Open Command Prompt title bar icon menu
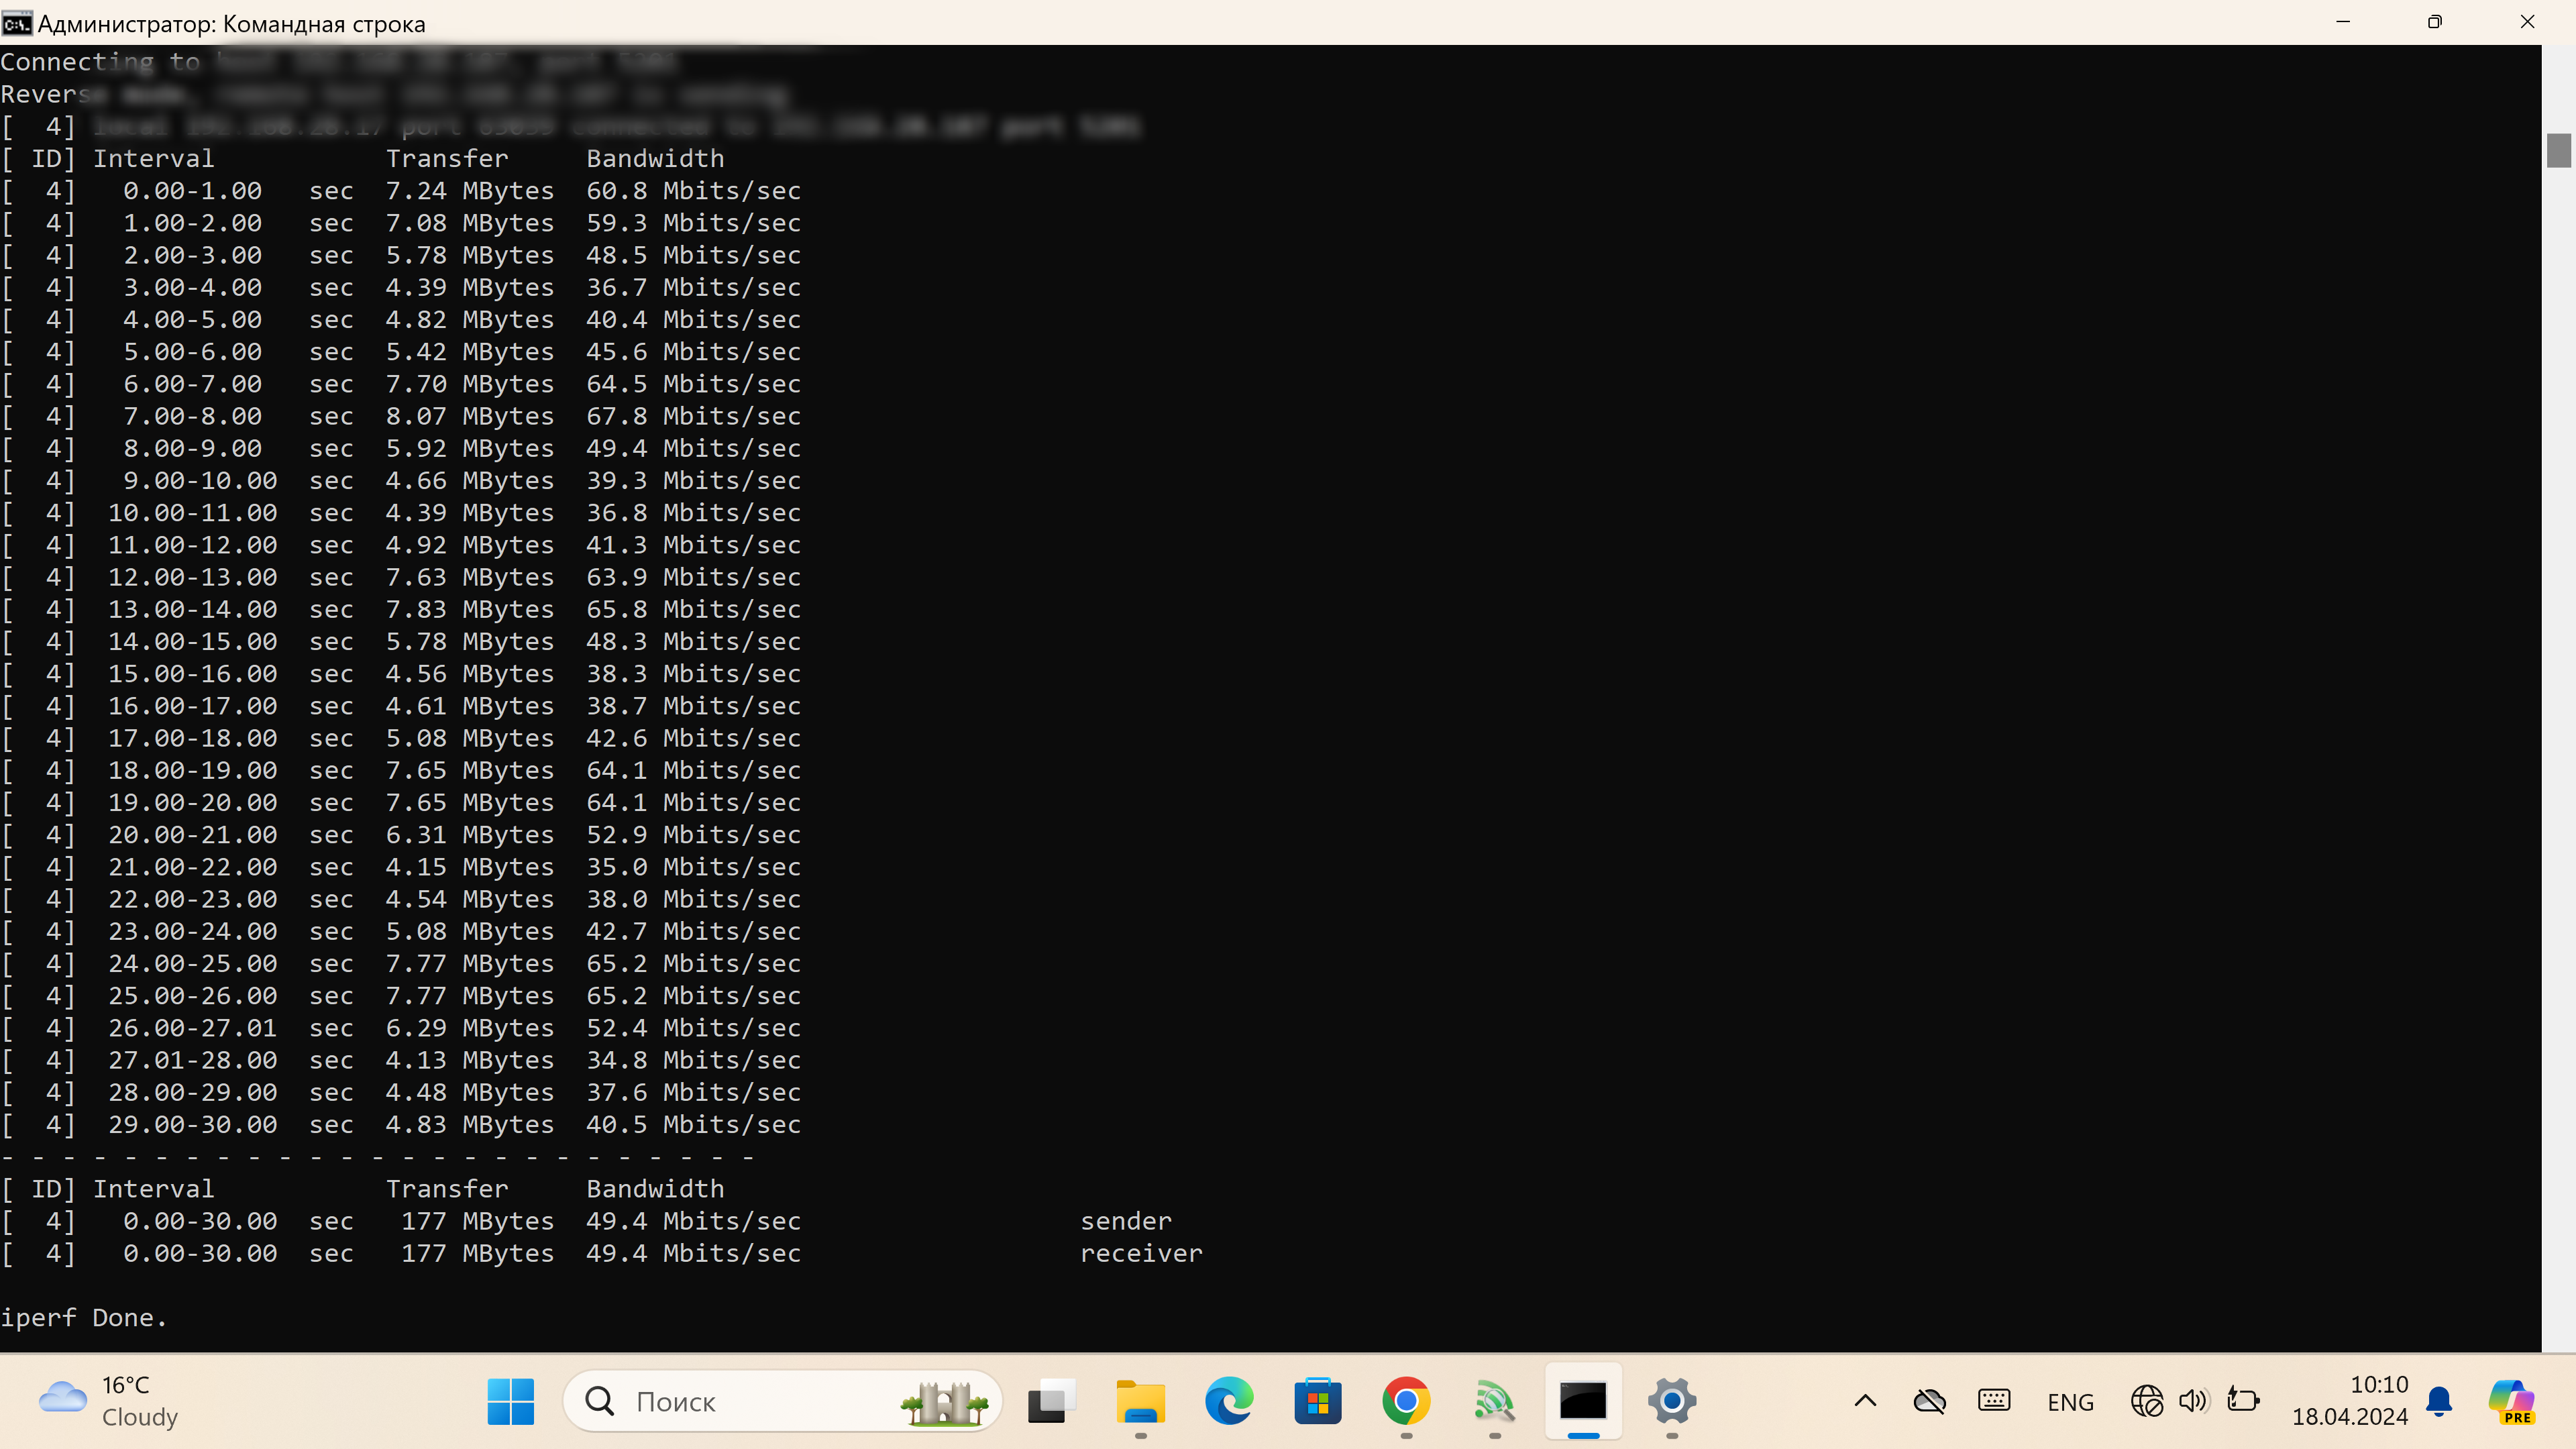This screenshot has height=1449, width=2576. tap(17, 23)
